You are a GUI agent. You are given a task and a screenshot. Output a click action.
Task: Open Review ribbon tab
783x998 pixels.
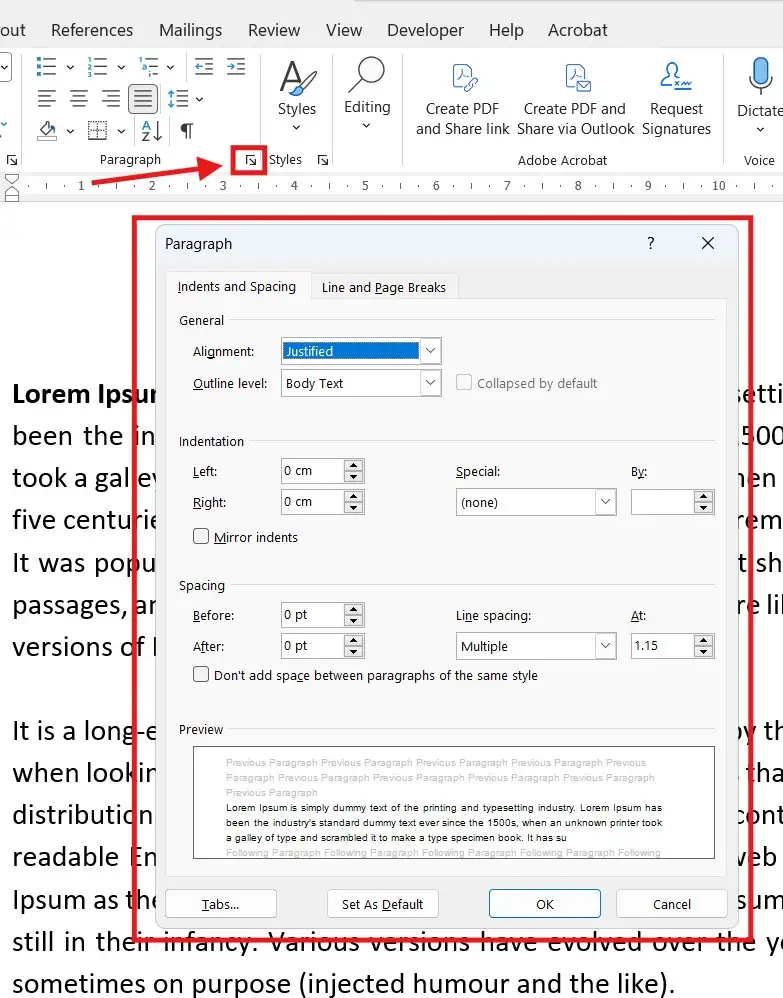pos(274,30)
